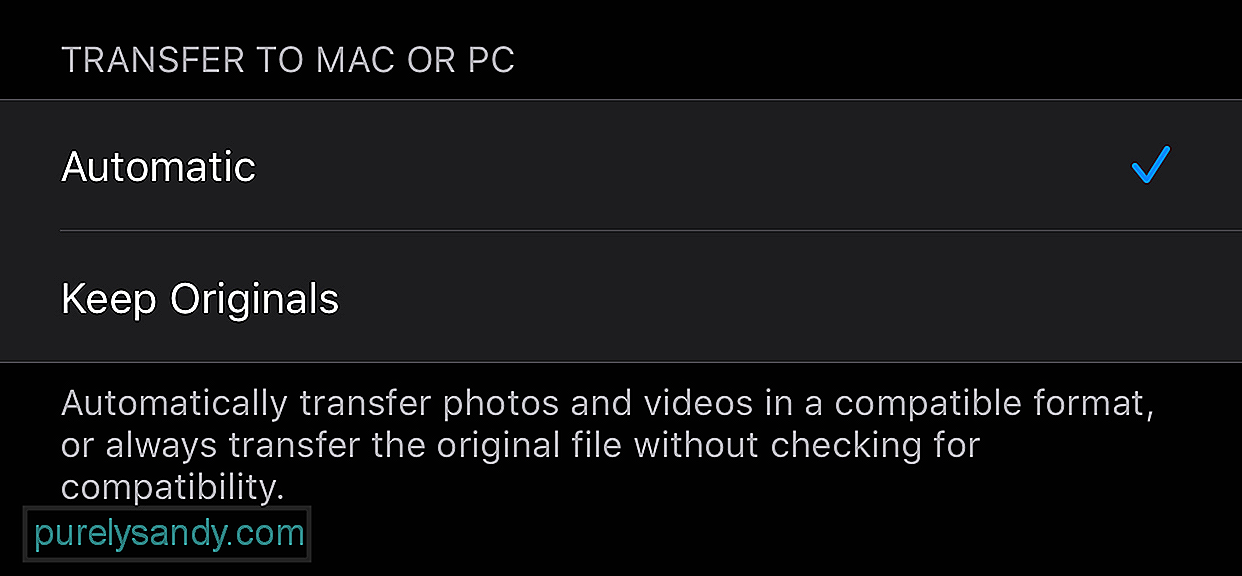Click the 'Keep Originals' label text
Viewport: 1242px width, 576px height.
(200, 299)
